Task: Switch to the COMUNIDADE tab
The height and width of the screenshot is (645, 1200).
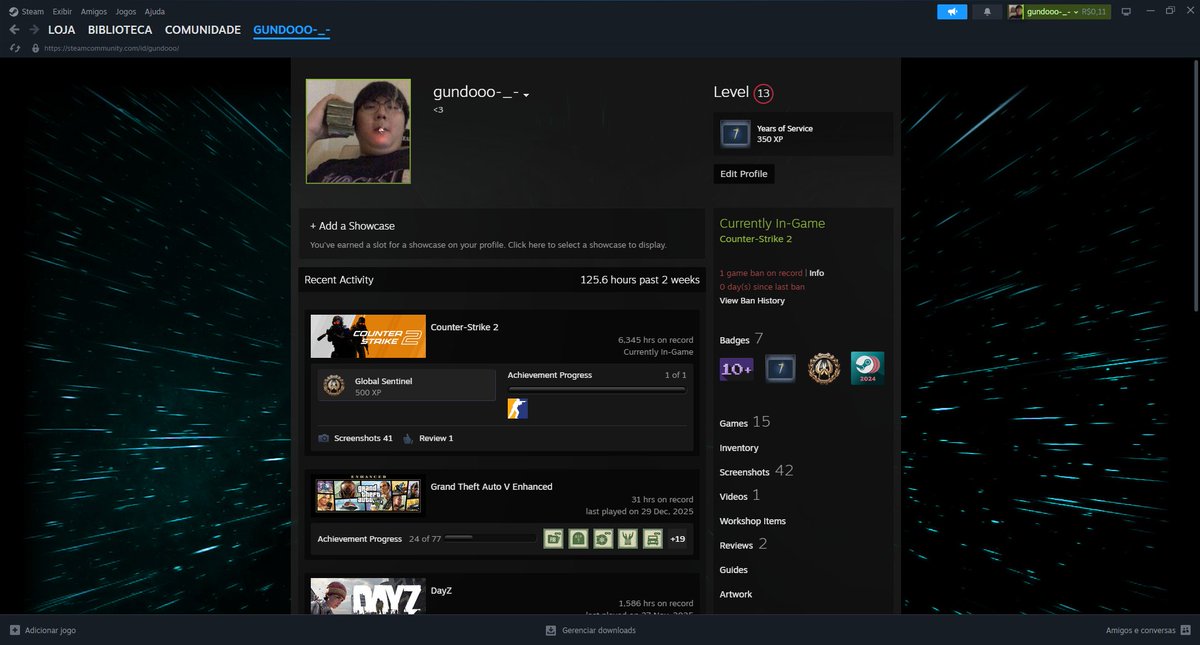Action: (203, 30)
